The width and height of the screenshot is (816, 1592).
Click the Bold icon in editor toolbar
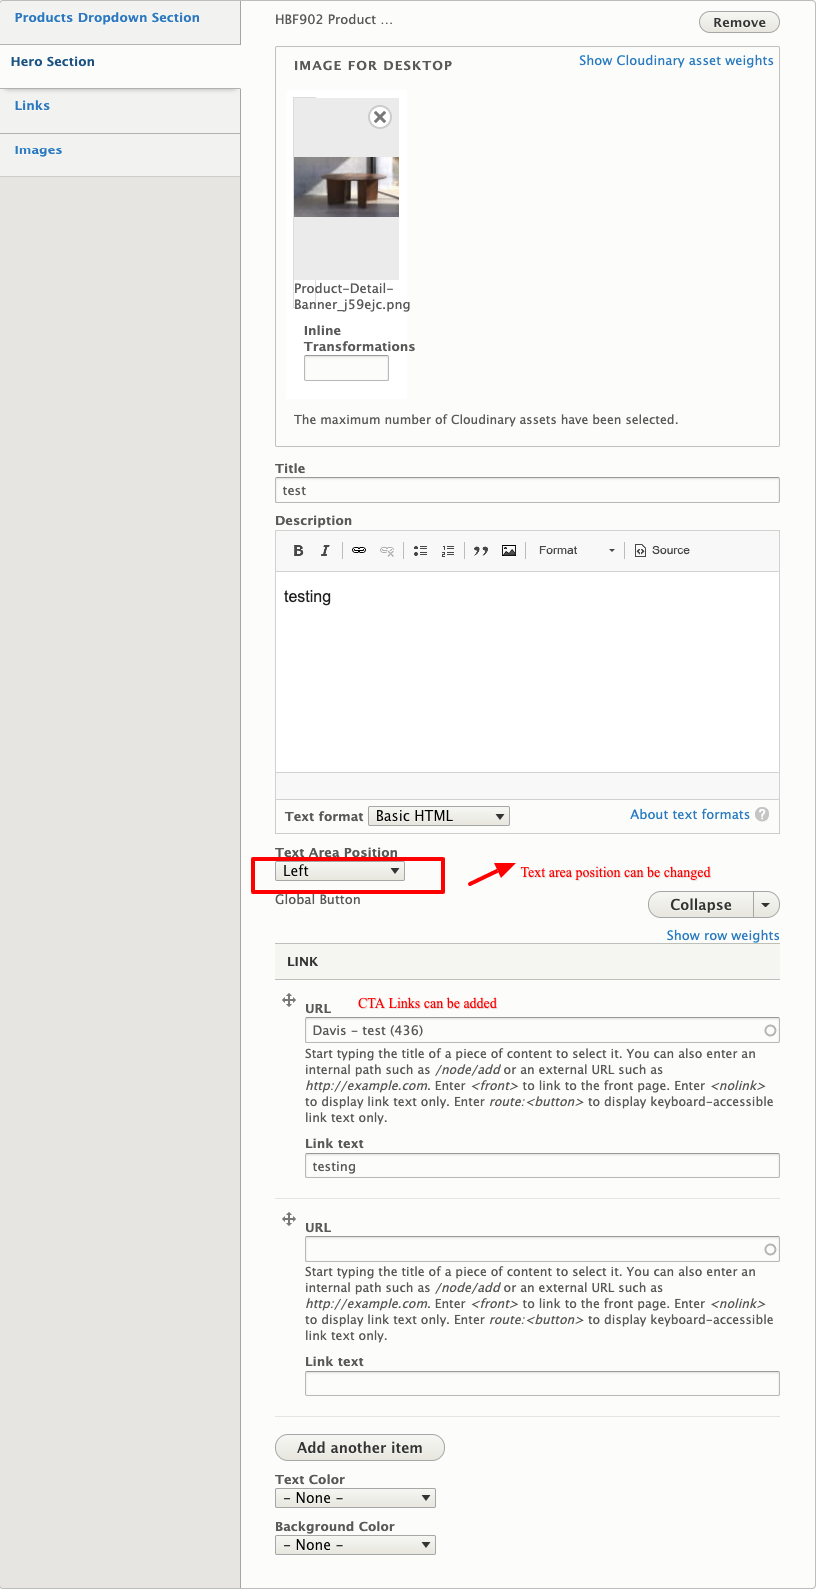(x=298, y=551)
